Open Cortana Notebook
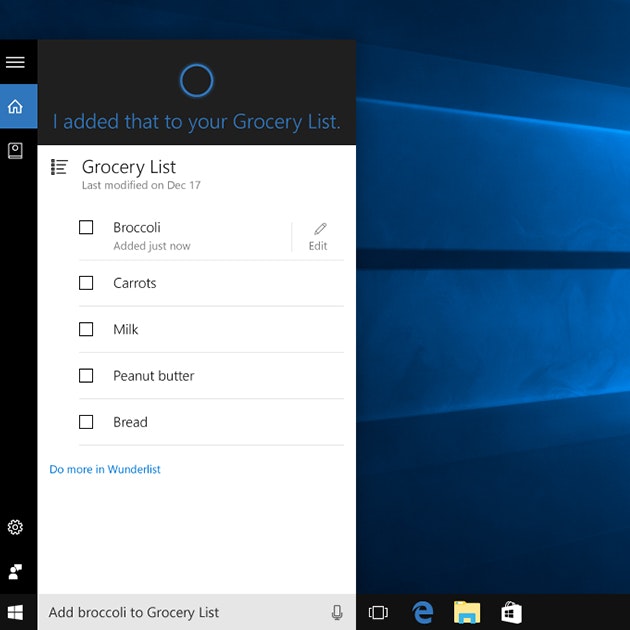The image size is (630, 630). [15, 150]
